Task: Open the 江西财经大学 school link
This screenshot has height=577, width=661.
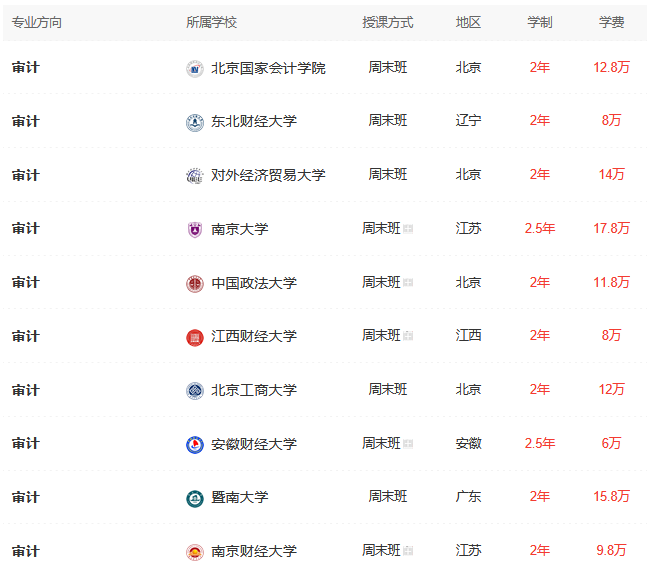Action: (254, 337)
